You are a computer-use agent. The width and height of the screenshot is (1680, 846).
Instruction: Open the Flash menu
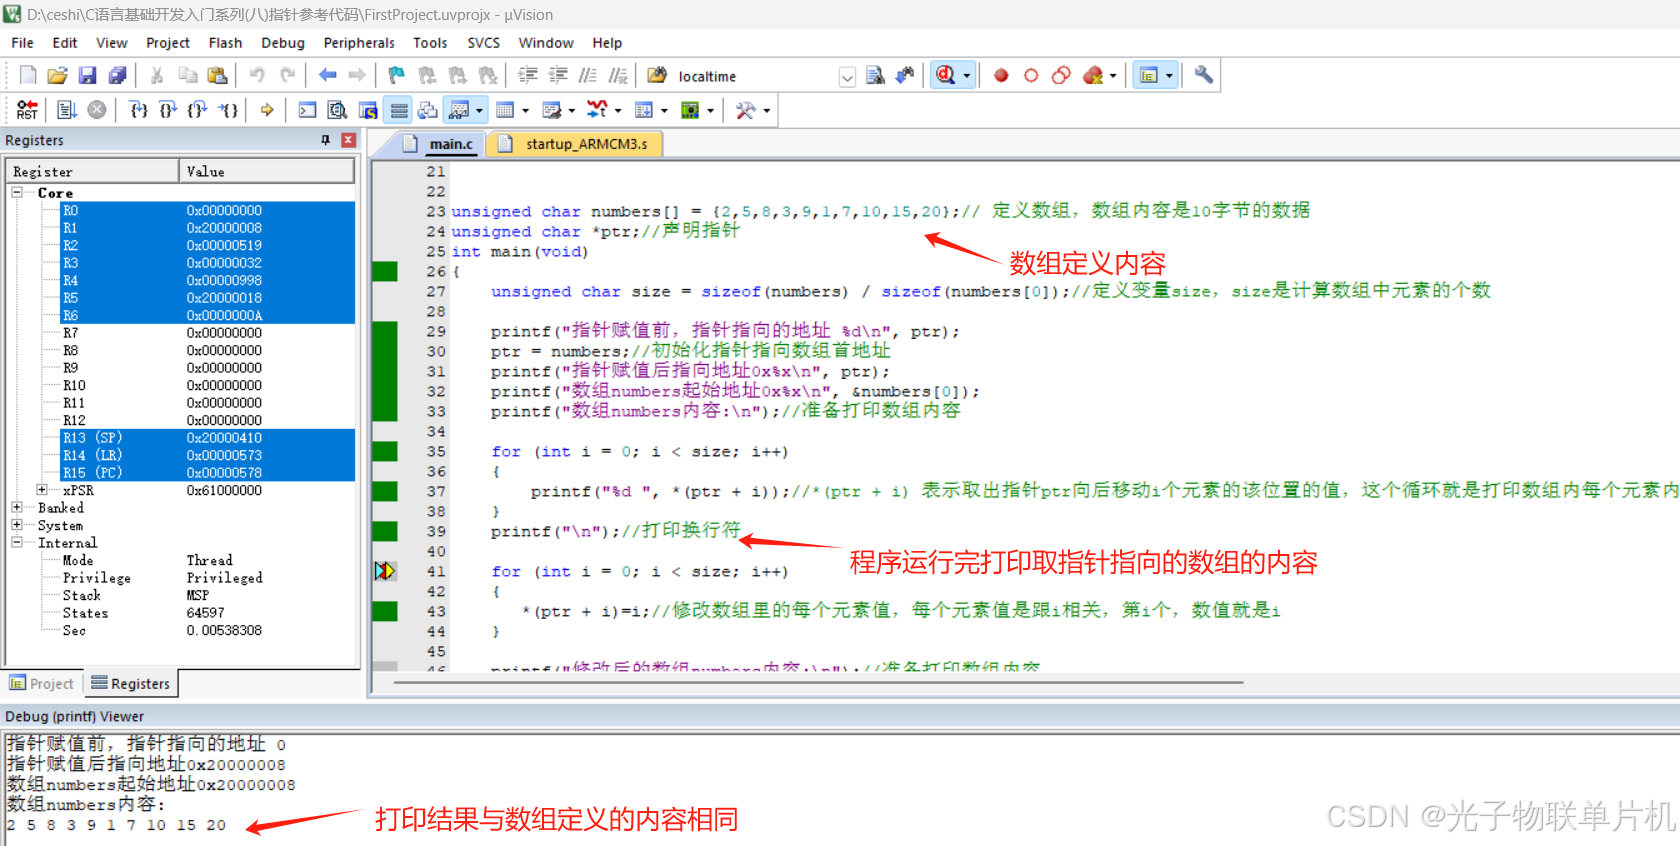pos(225,43)
